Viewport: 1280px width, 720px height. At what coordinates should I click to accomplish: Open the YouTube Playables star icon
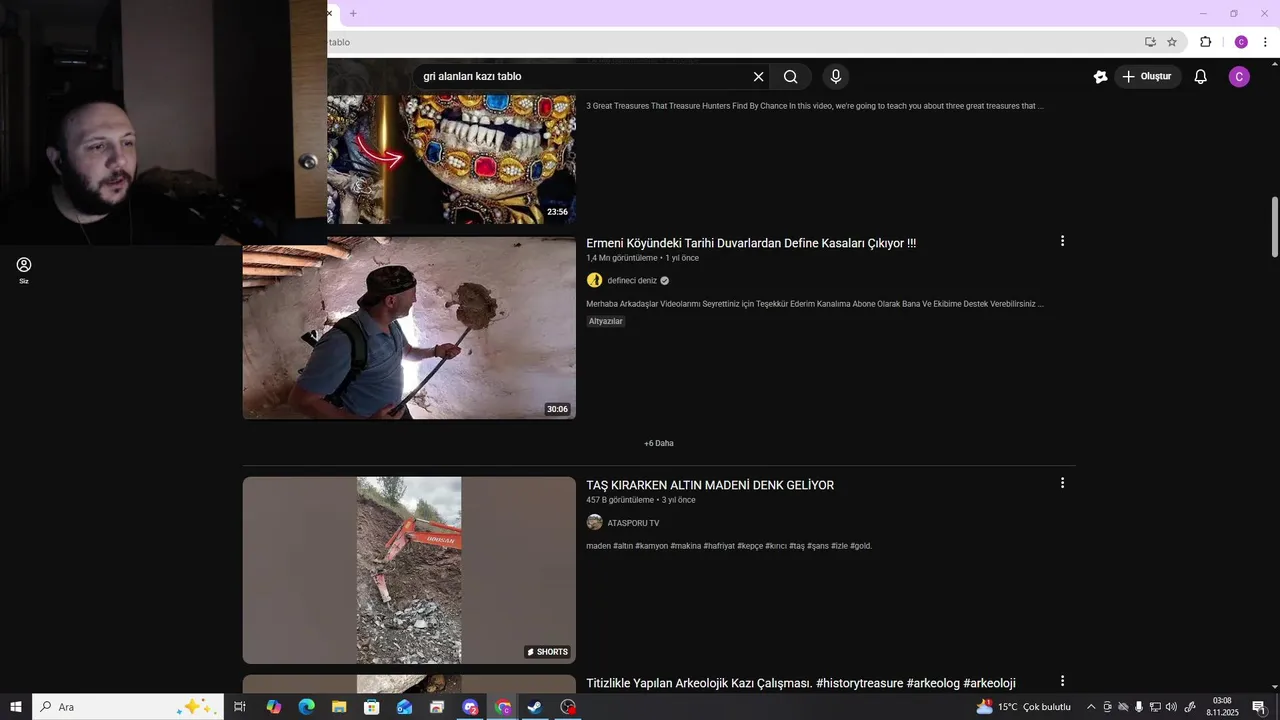(1100, 77)
